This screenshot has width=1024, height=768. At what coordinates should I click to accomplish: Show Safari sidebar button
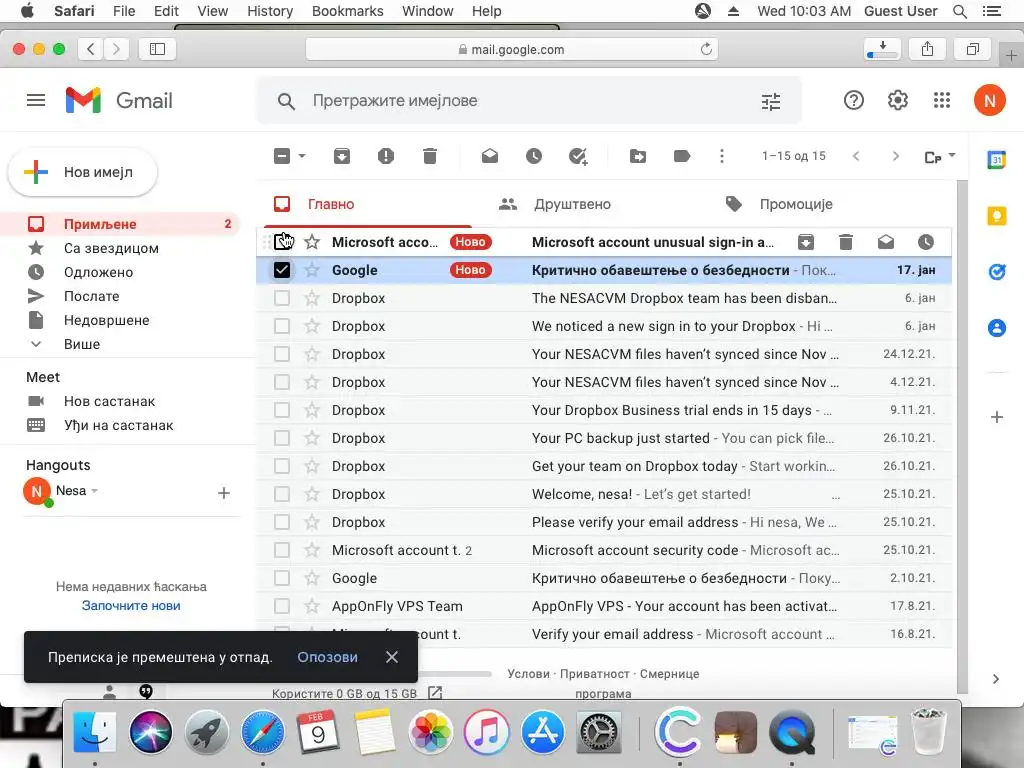(x=157, y=49)
